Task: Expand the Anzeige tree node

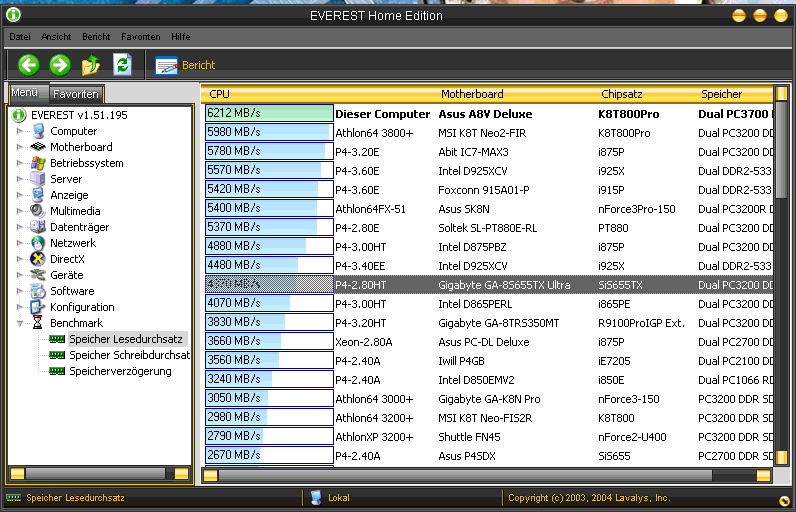Action: click(19, 195)
